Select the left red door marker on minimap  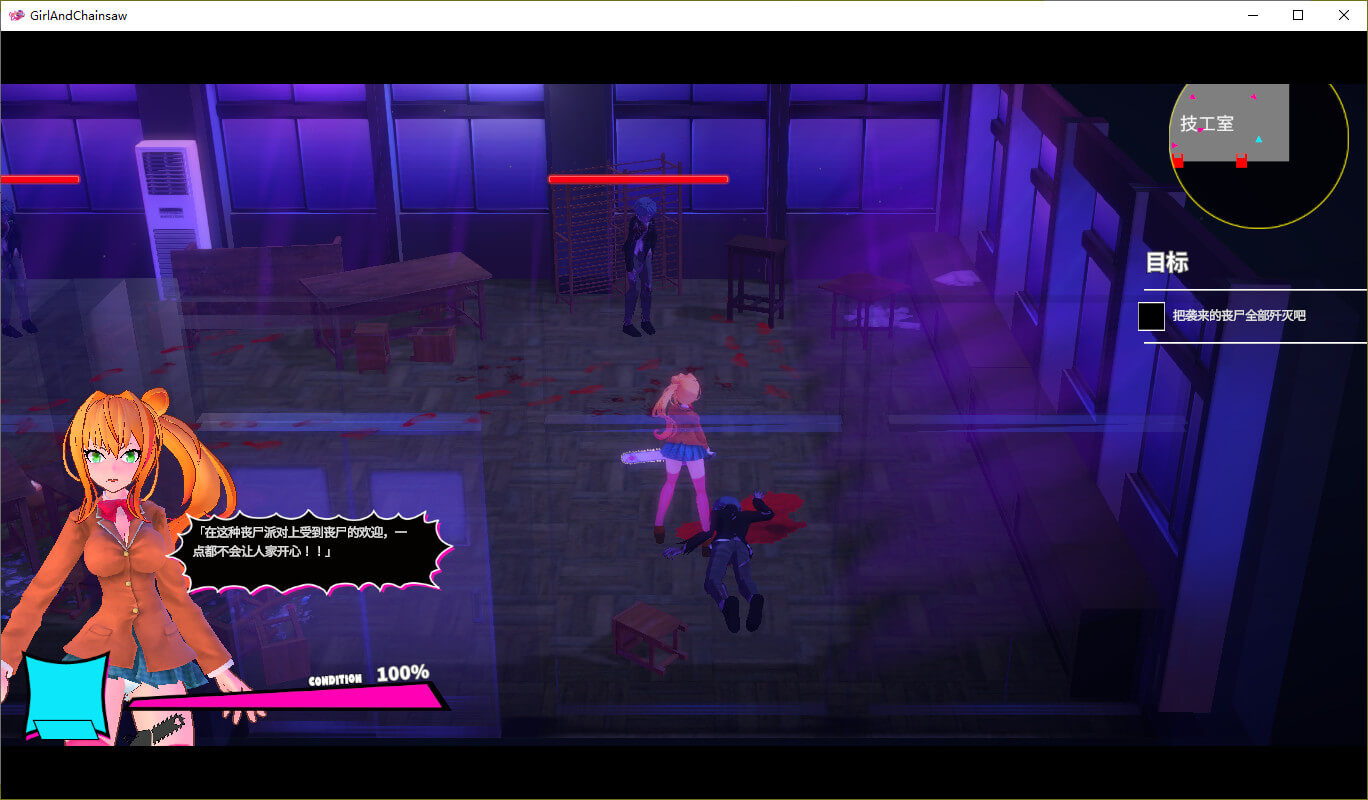(1177, 161)
